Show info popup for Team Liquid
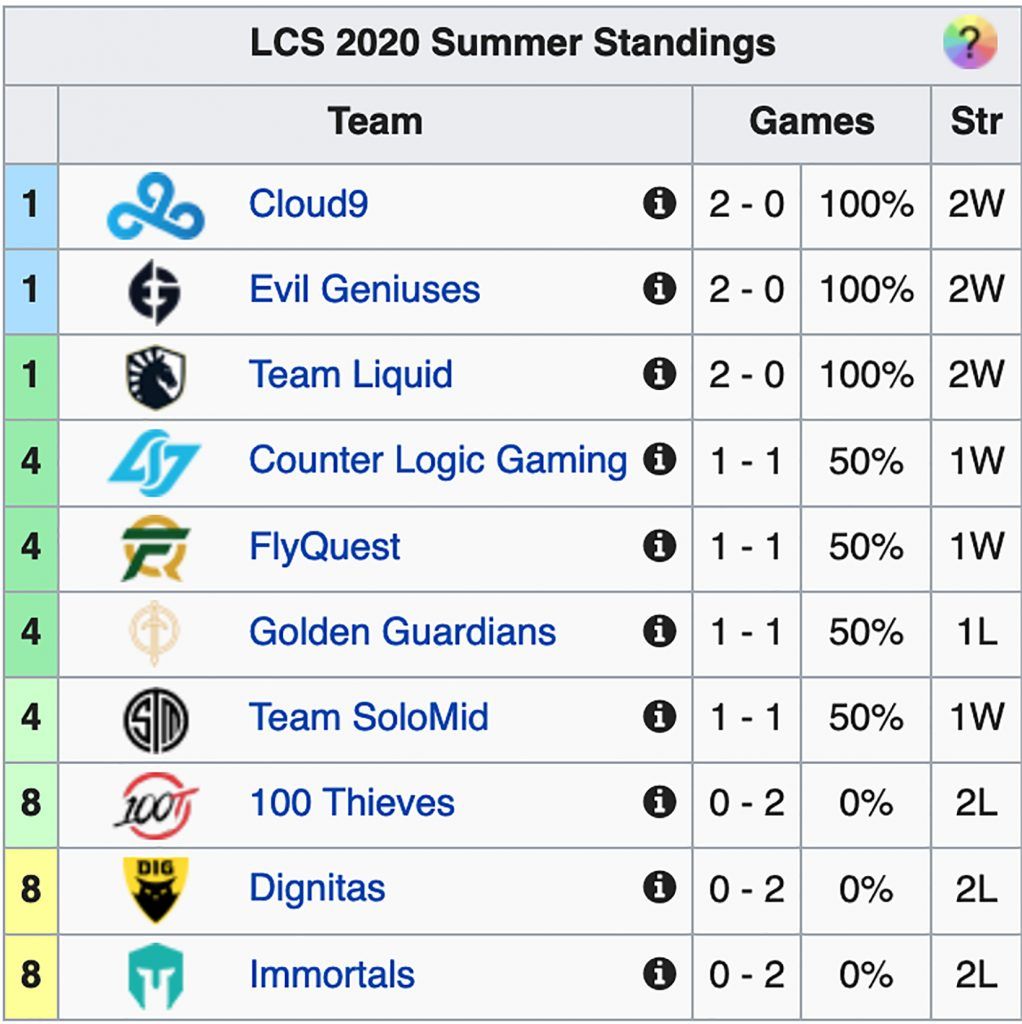This screenshot has height=1024, width=1022. pos(658,375)
